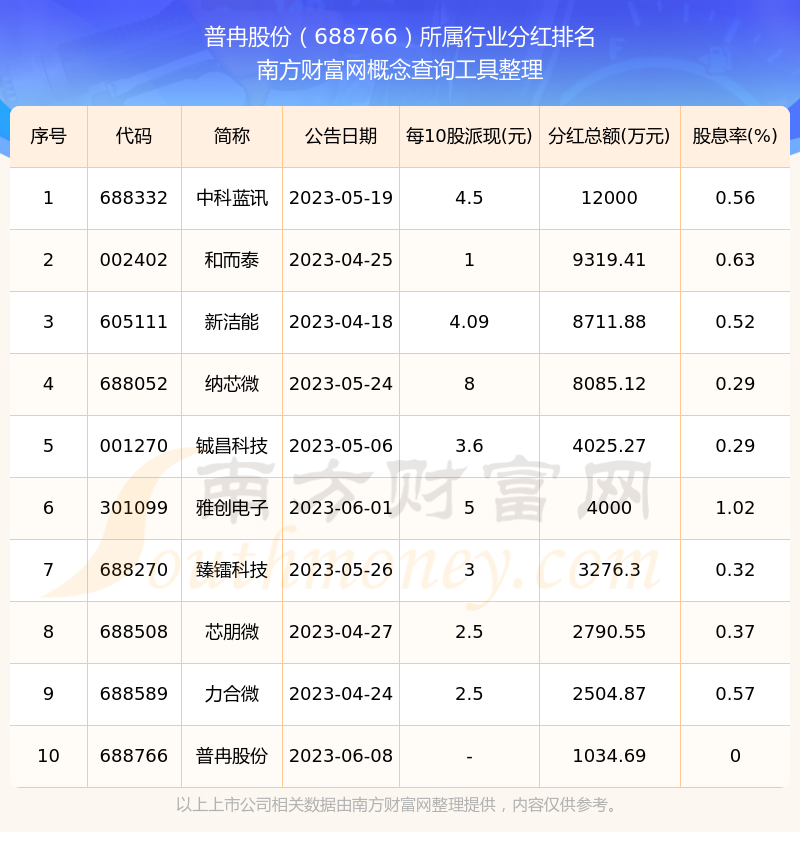Open stock name 雅创电子
This screenshot has width=800, height=854.
(232, 508)
